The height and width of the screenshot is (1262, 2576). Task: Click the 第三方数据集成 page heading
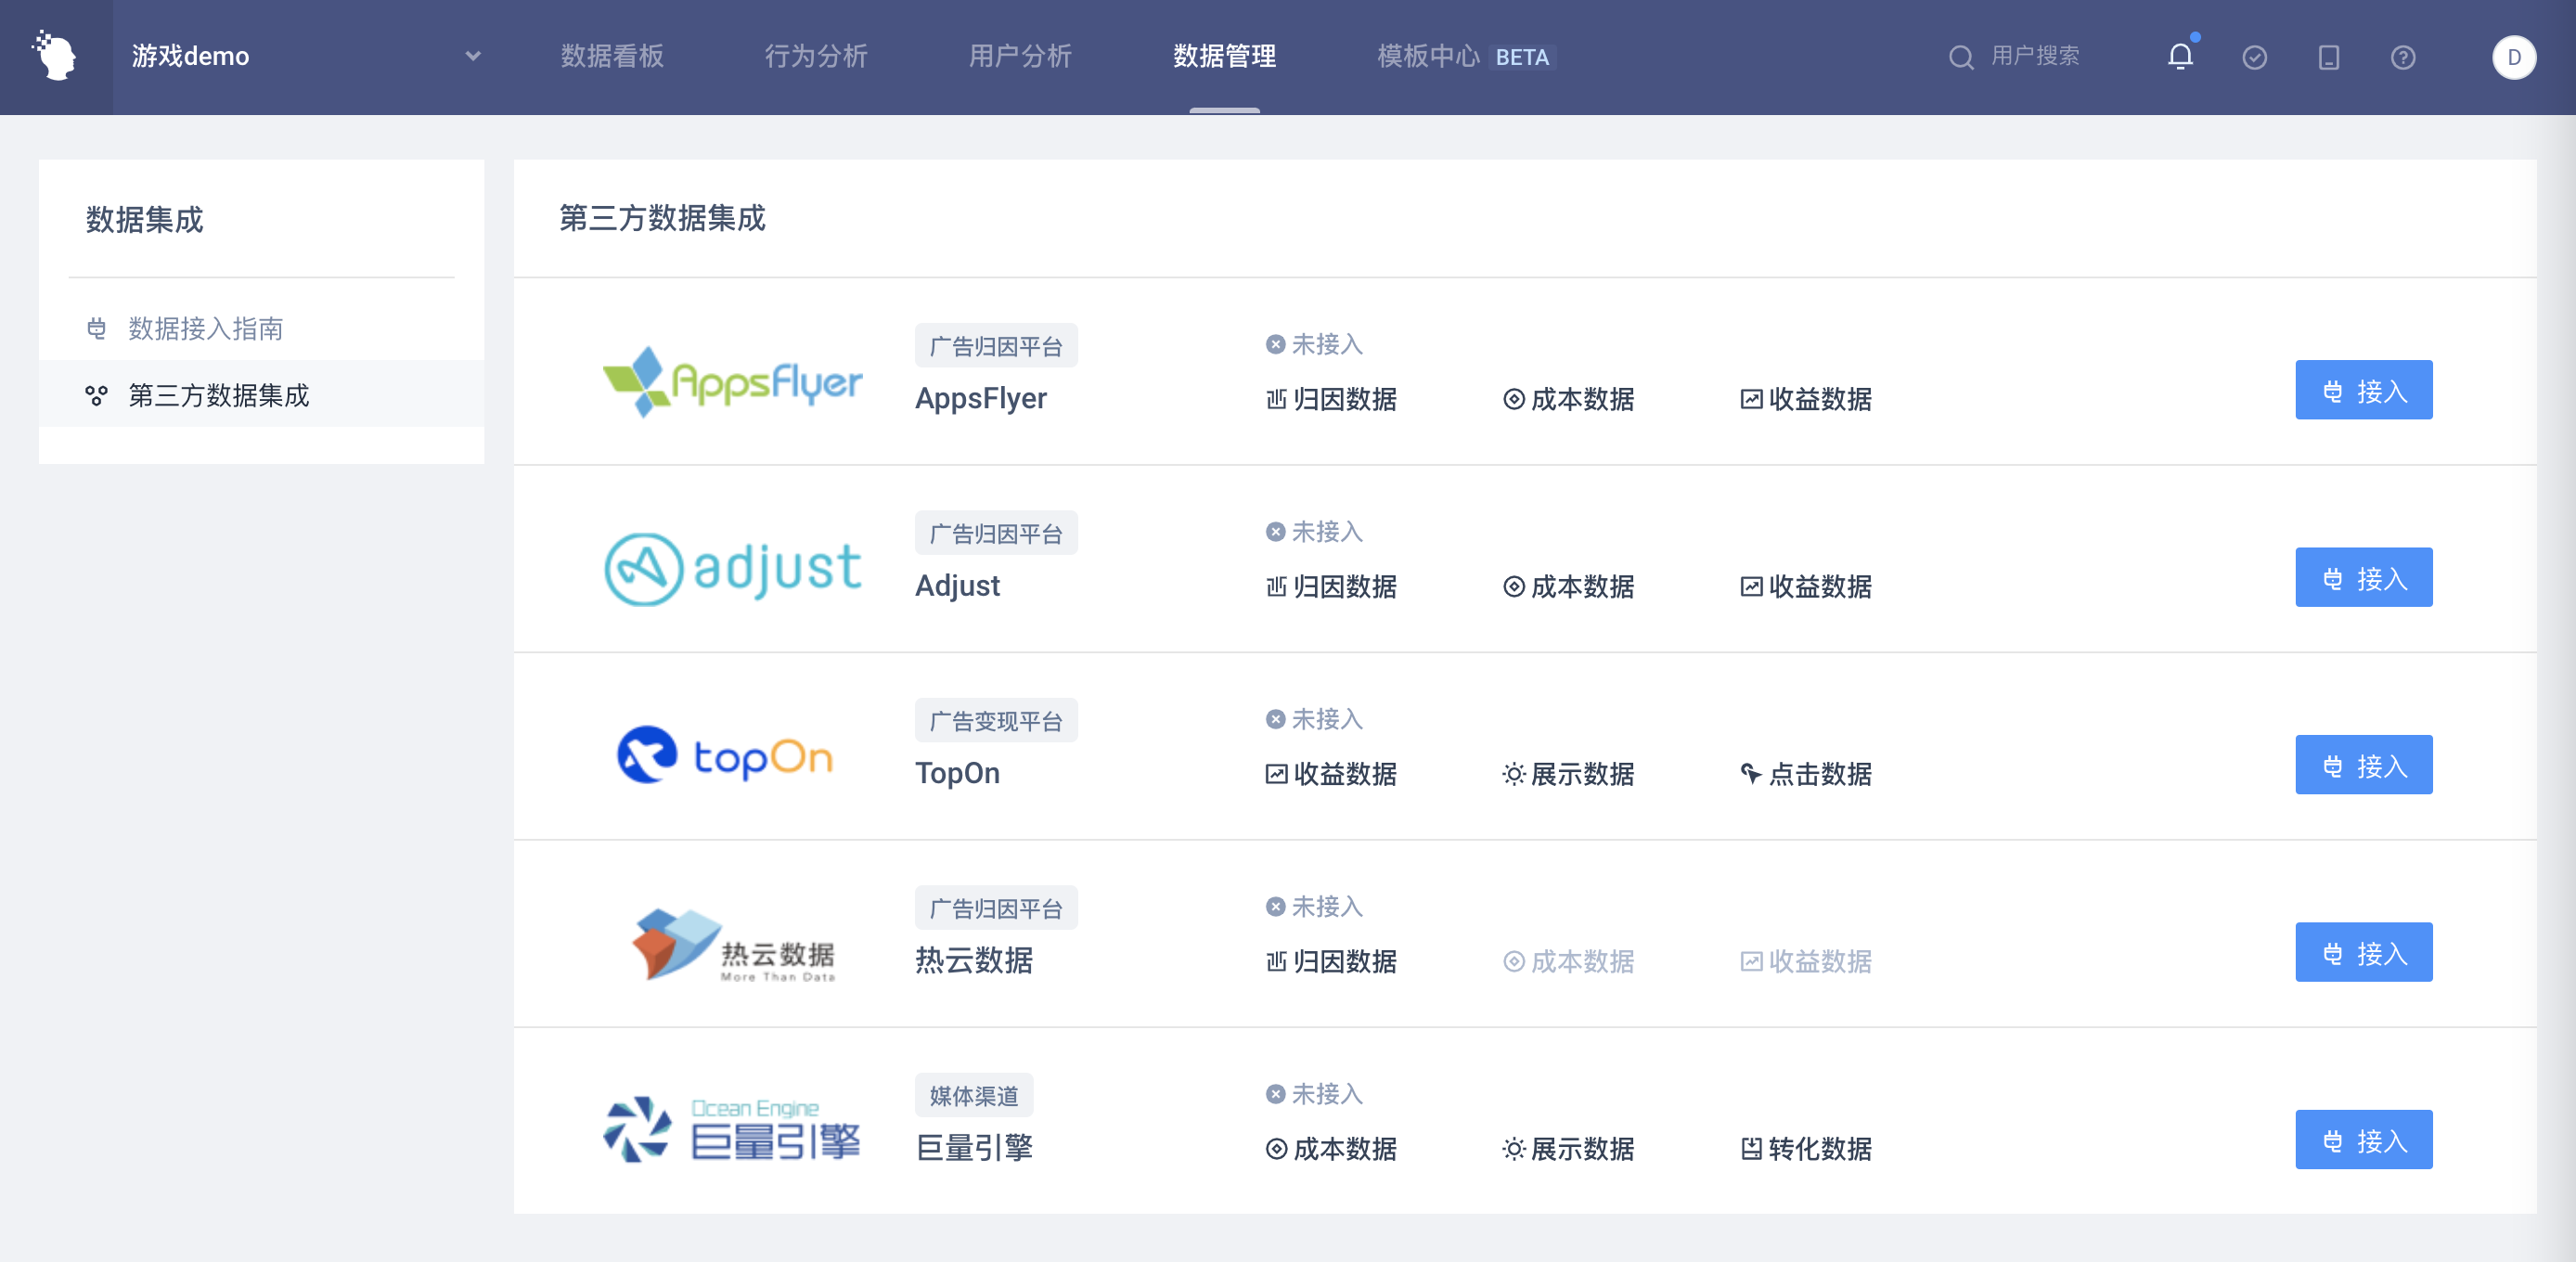coord(662,218)
